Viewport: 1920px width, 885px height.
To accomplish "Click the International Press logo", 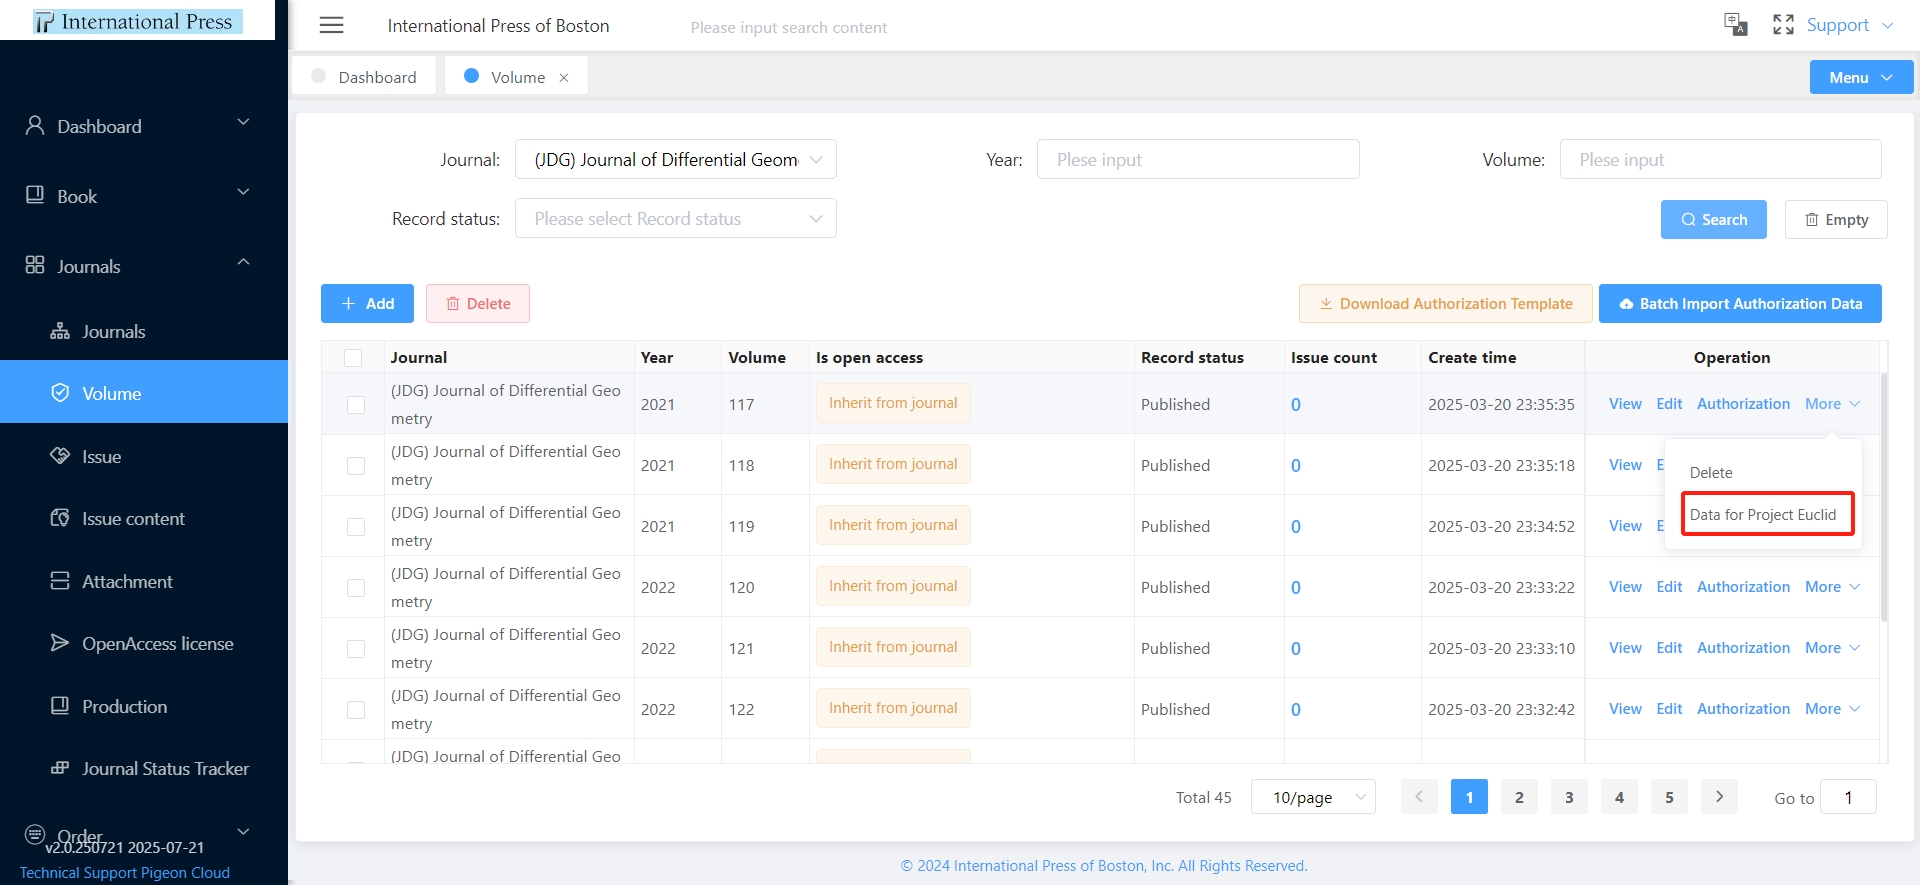I will 138,21.
